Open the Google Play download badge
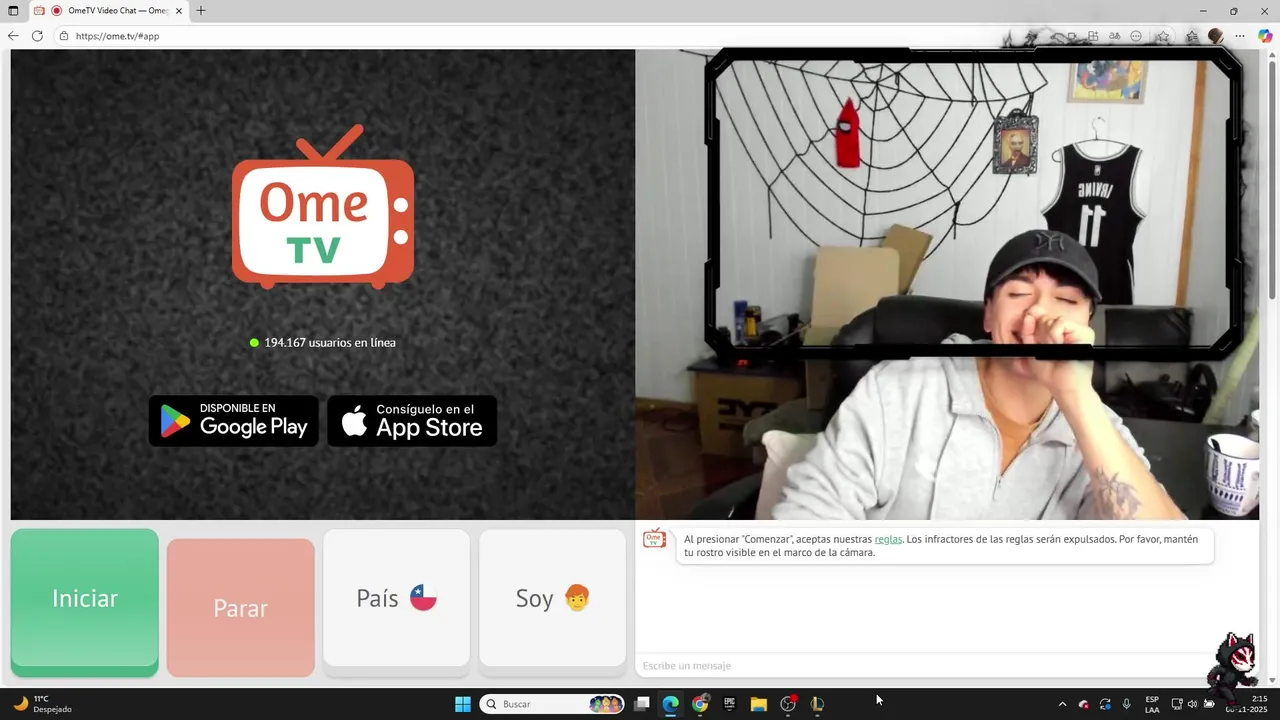This screenshot has height=720, width=1280. [234, 421]
